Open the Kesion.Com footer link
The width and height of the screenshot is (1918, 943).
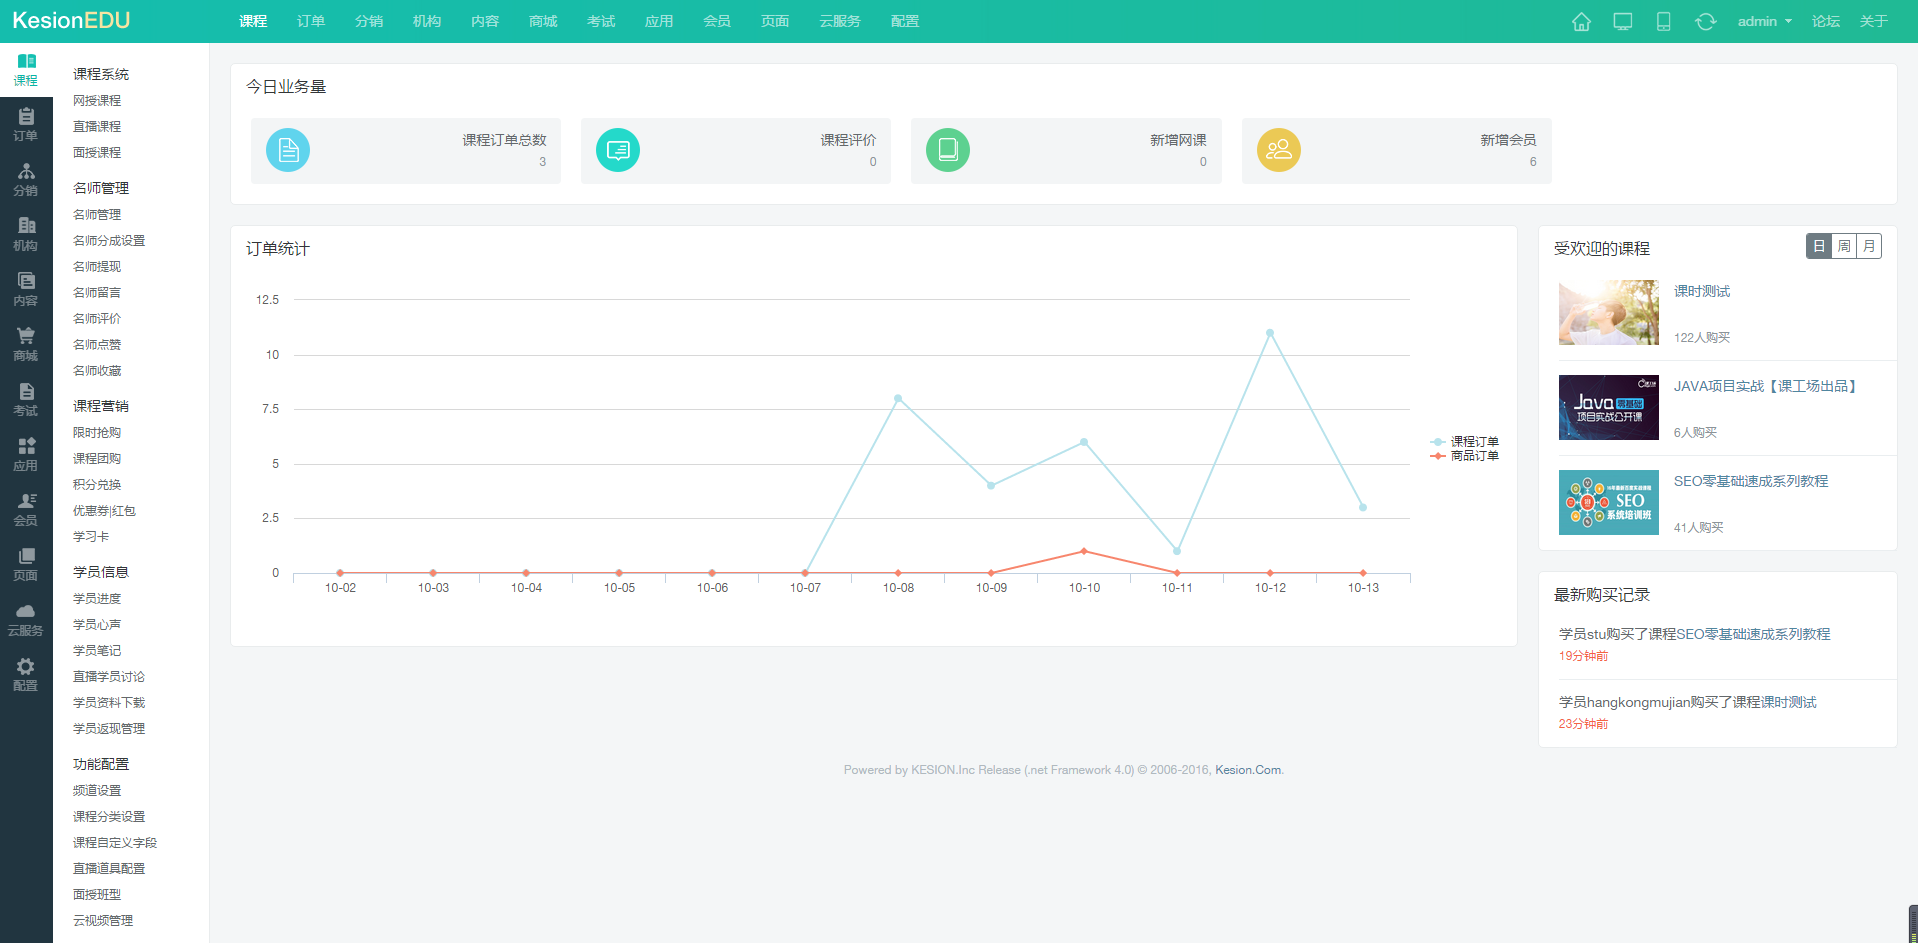pos(1248,770)
